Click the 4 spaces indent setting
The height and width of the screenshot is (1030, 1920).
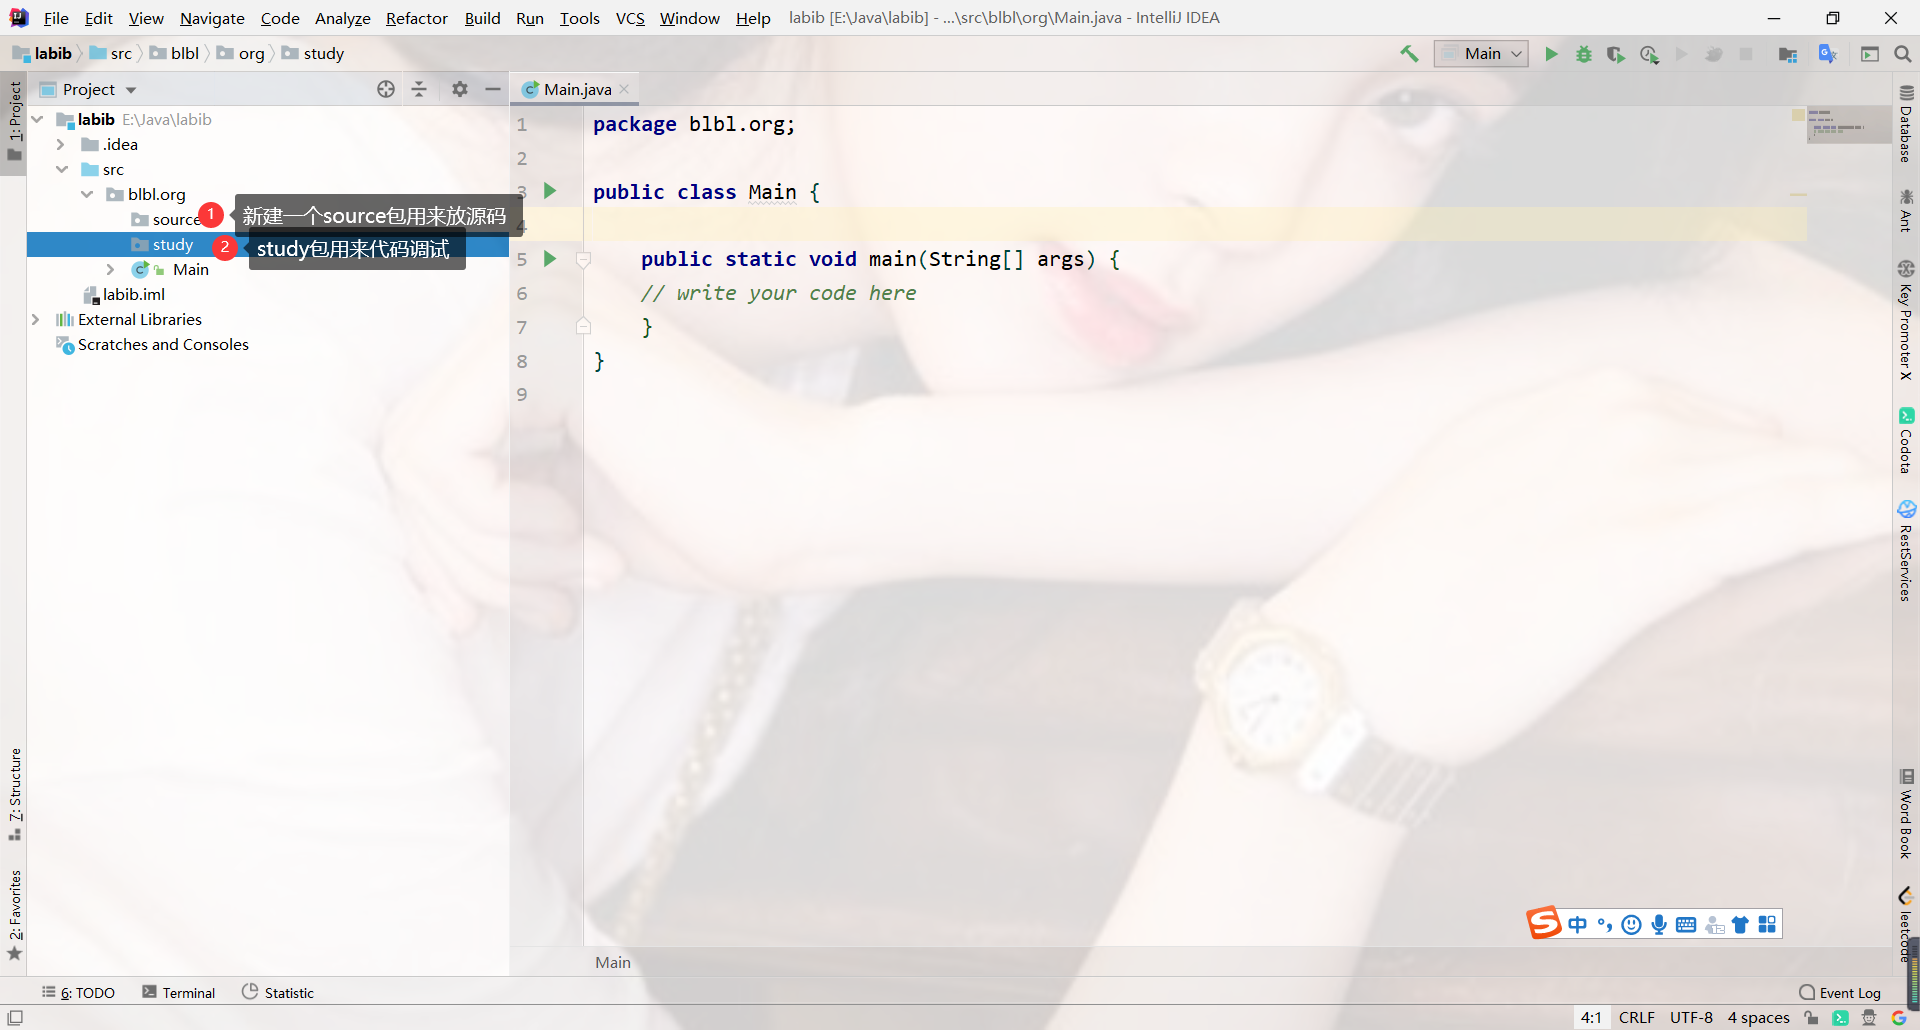[x=1758, y=1018]
